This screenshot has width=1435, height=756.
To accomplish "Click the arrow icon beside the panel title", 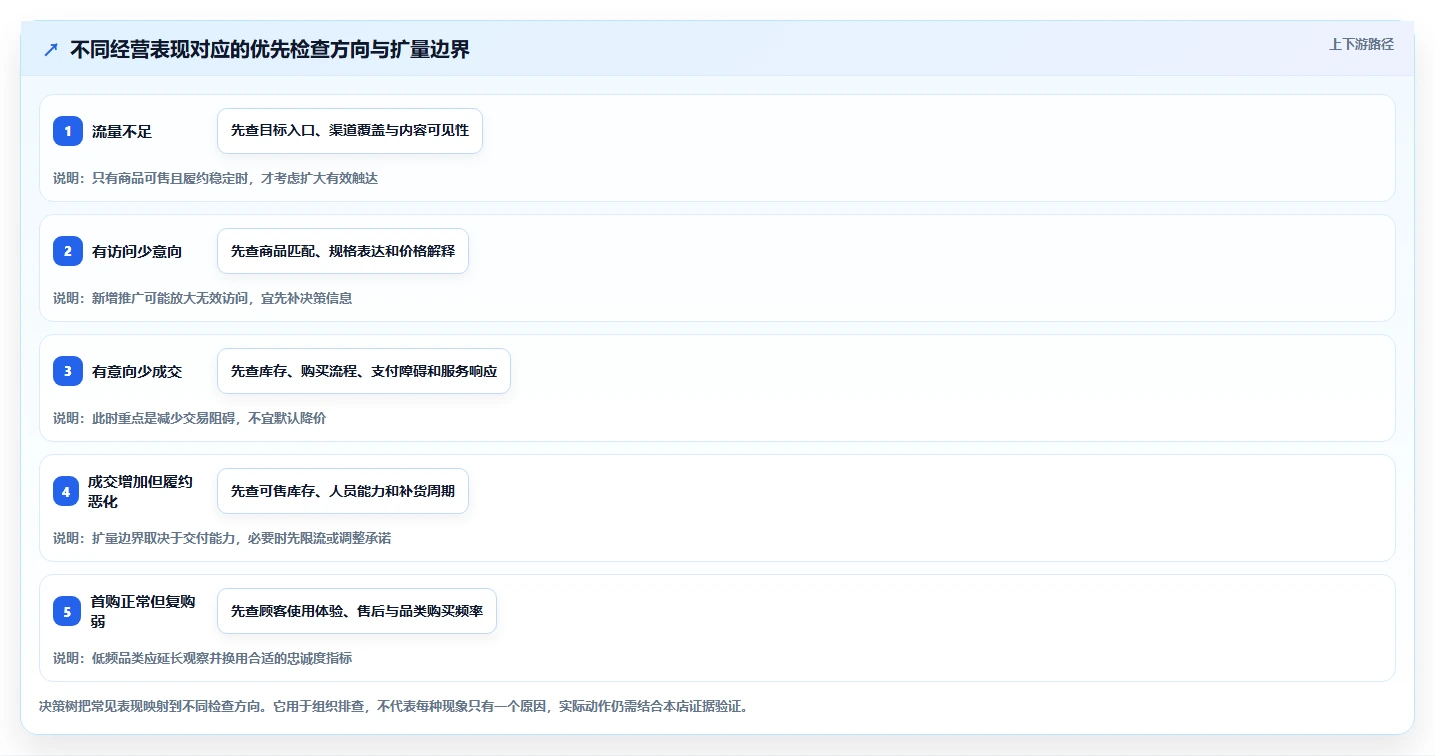I will (51, 50).
